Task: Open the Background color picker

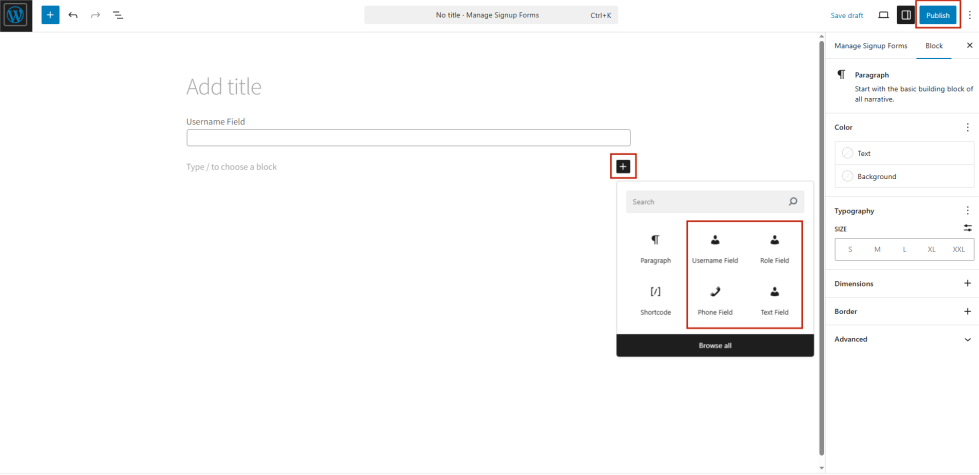Action: pyautogui.click(x=904, y=177)
